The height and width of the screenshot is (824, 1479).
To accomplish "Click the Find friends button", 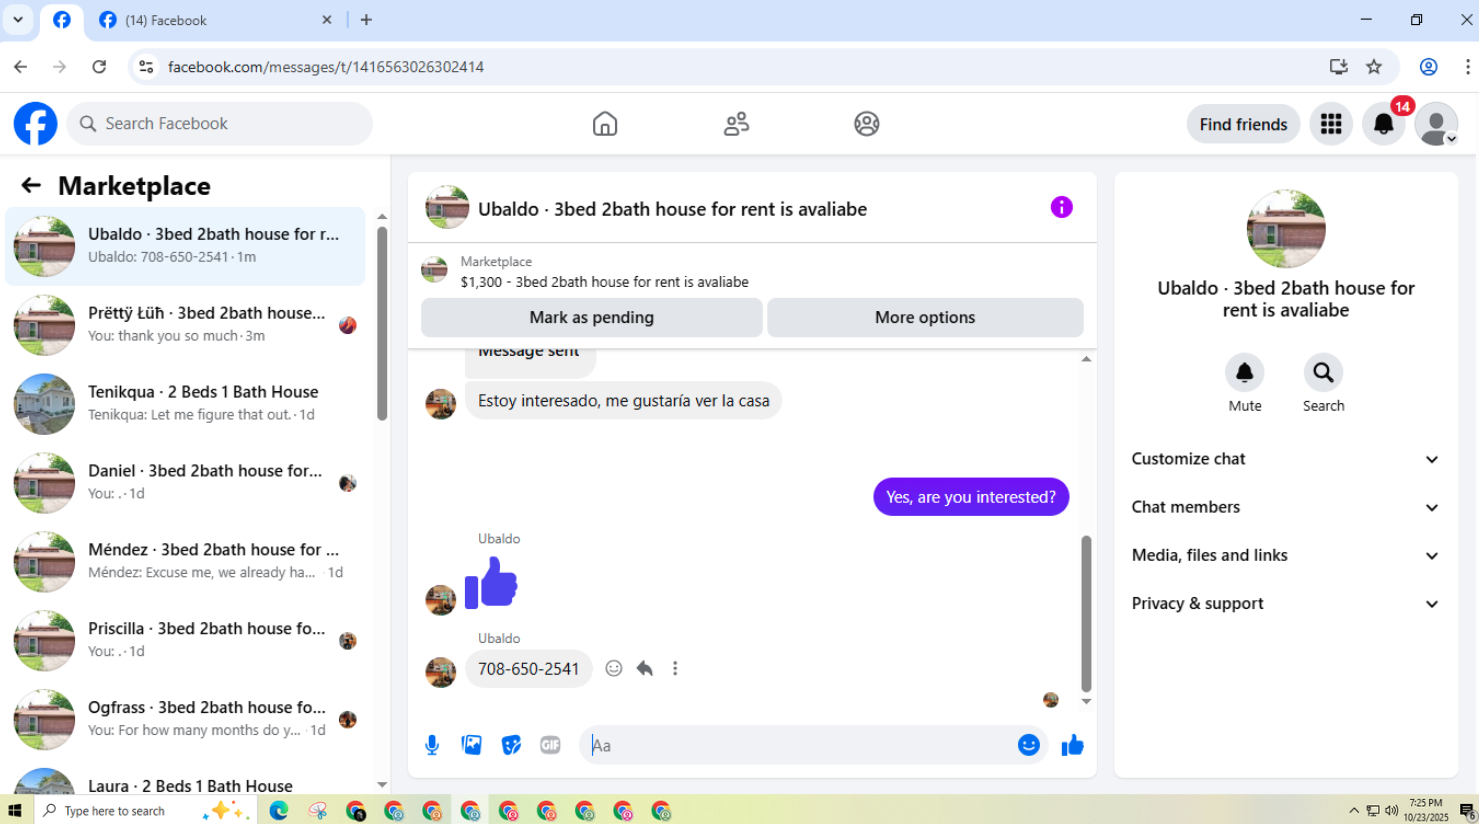I will coord(1243,124).
